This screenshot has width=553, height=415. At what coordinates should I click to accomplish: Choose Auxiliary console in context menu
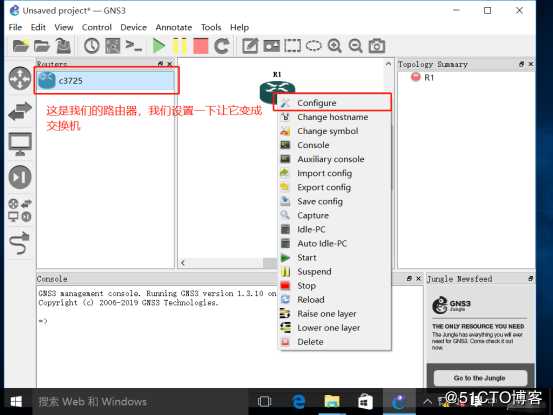click(335, 159)
